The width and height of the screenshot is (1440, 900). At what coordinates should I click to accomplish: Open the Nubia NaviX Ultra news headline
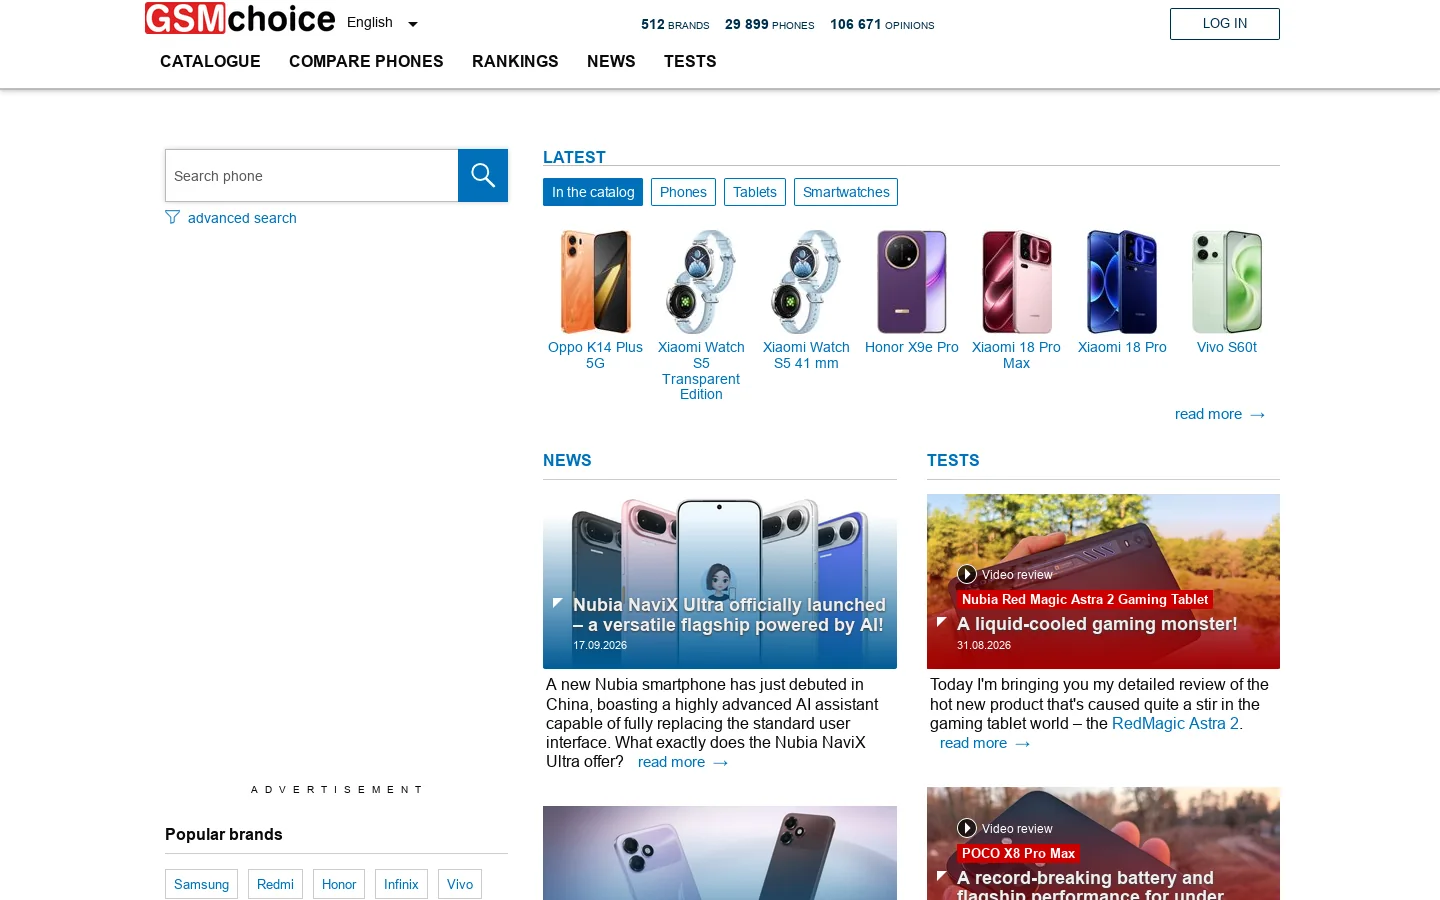[x=729, y=615]
